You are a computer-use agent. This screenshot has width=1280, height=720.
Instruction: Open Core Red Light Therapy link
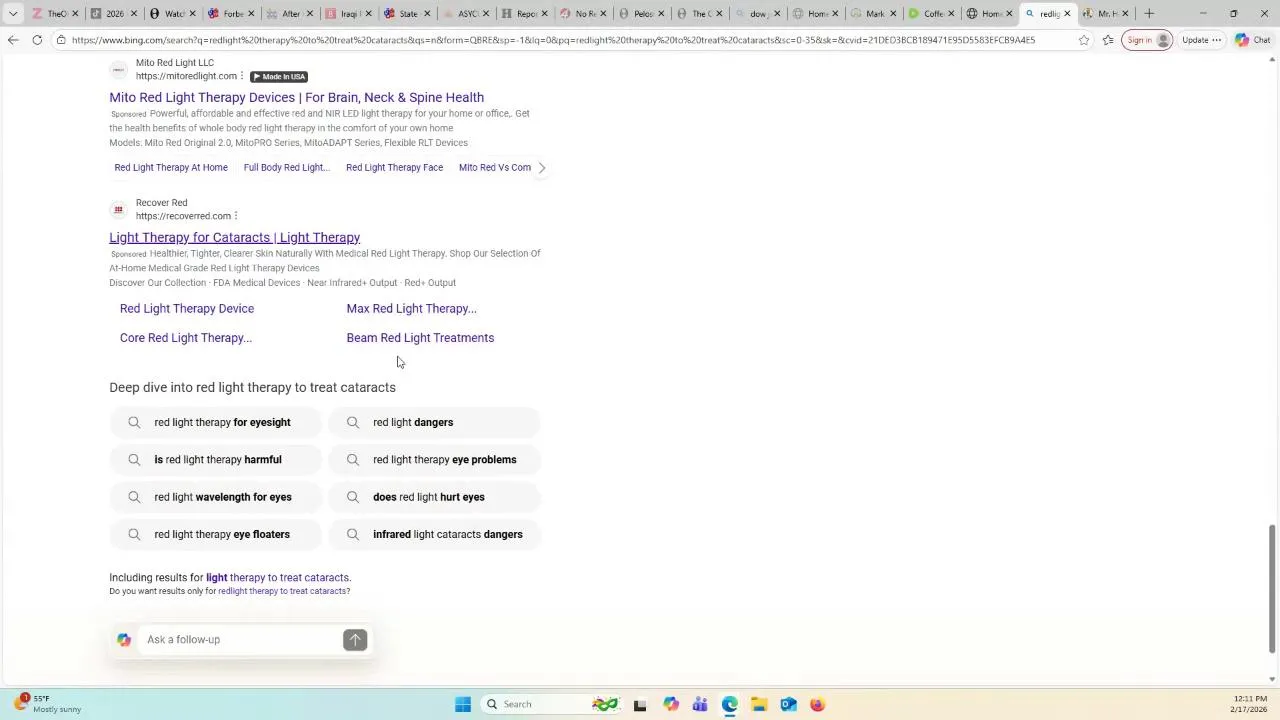(186, 338)
